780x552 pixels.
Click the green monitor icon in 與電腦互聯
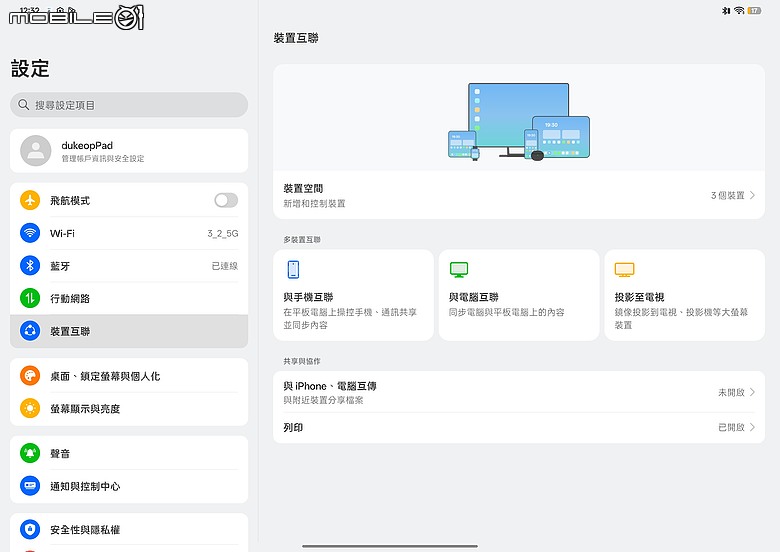[459, 270]
